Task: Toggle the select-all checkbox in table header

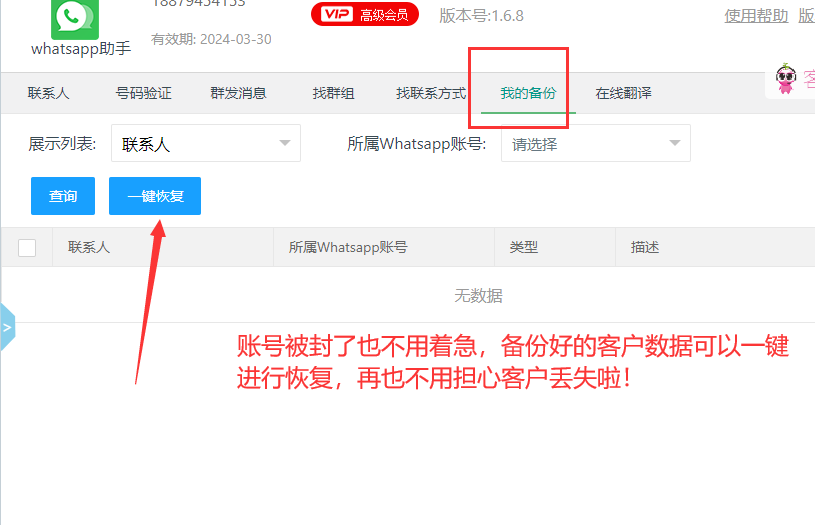Action: [27, 248]
